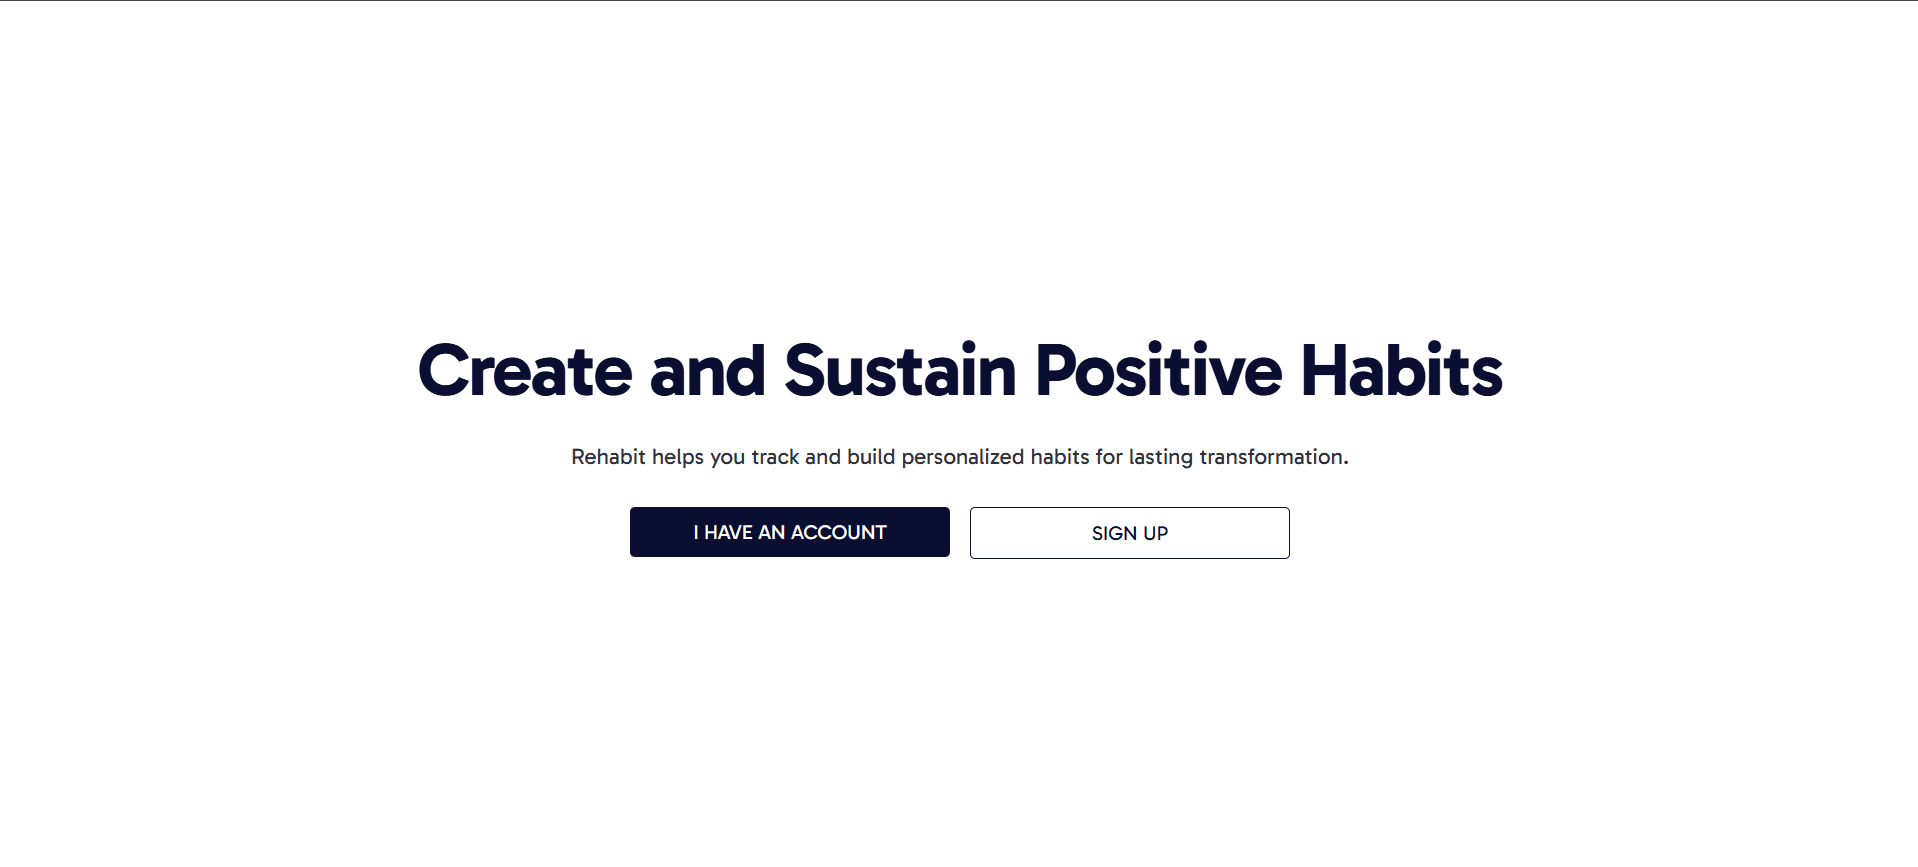Click the Create and Sustain Positive Habits heading
Image resolution: width=1918 pixels, height=867 pixels.
click(x=959, y=371)
